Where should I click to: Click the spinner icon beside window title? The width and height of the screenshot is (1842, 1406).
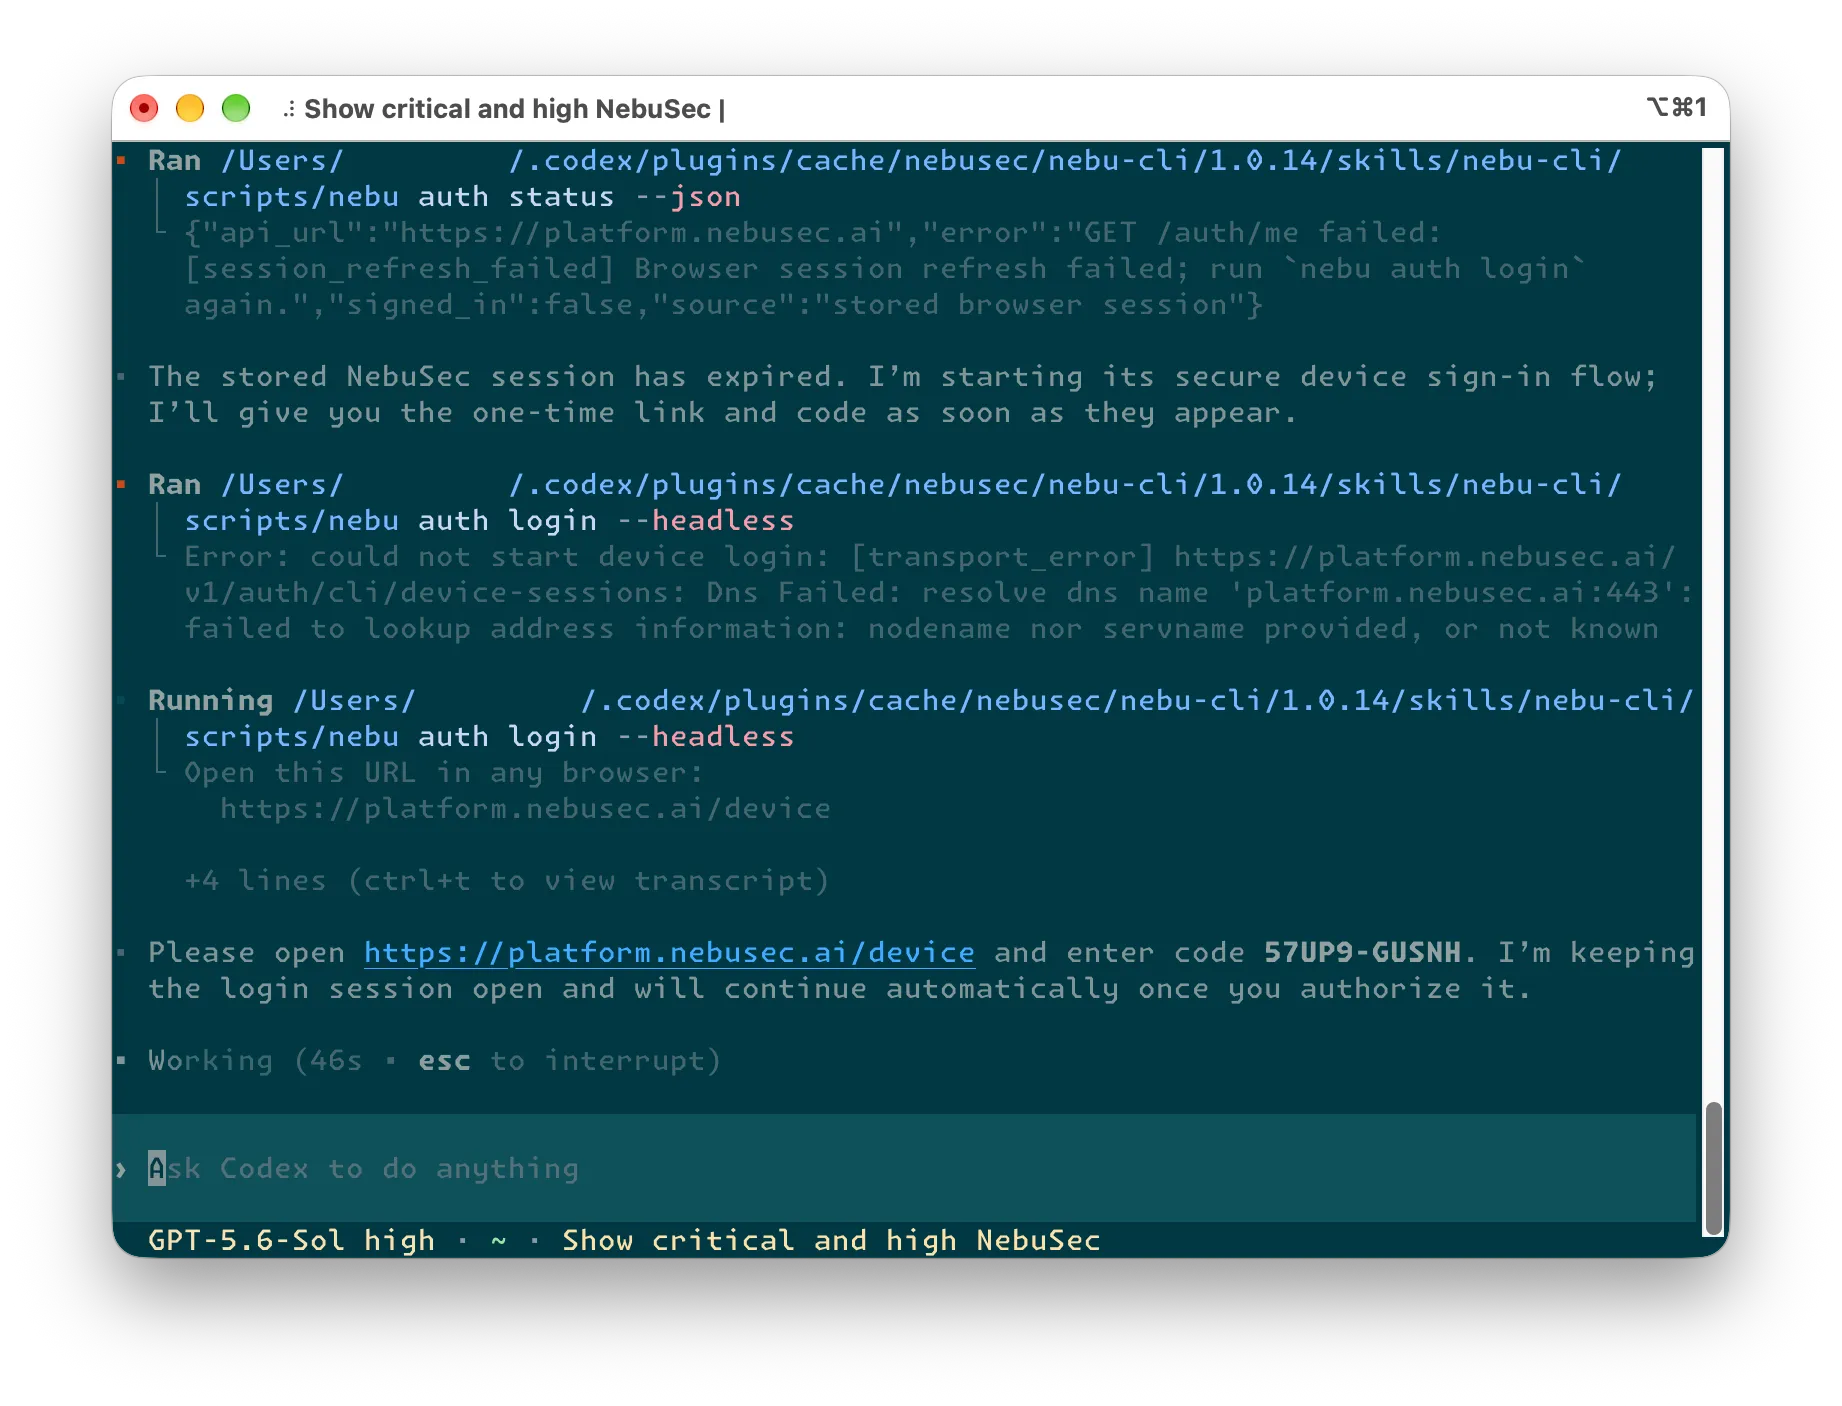coord(288,109)
